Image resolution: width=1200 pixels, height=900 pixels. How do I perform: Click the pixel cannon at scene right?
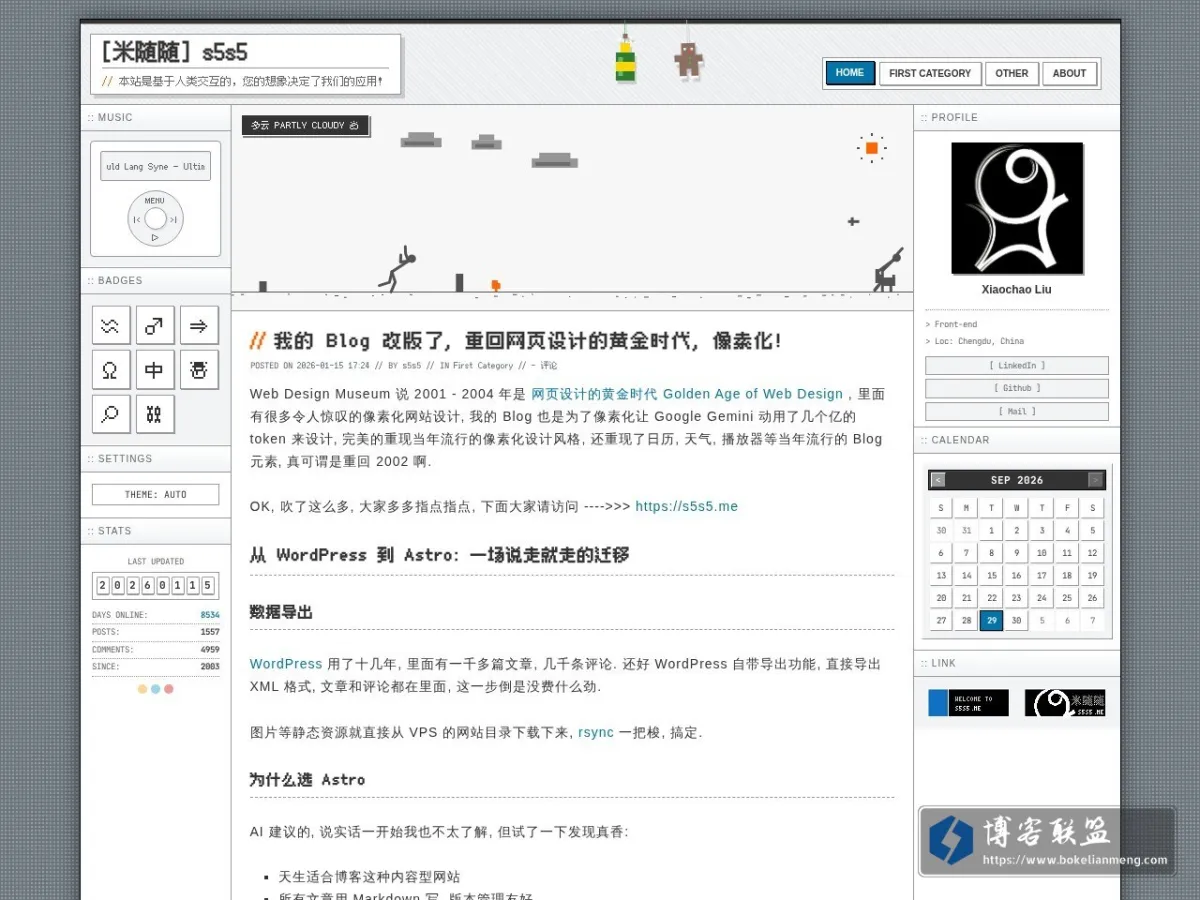888,270
